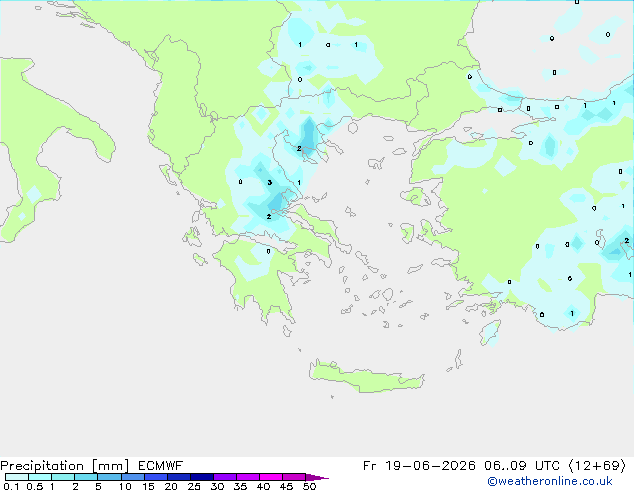634x490 pixels.
Task: Click the weatheronline.co.uk copyright link
Action: tap(549, 481)
